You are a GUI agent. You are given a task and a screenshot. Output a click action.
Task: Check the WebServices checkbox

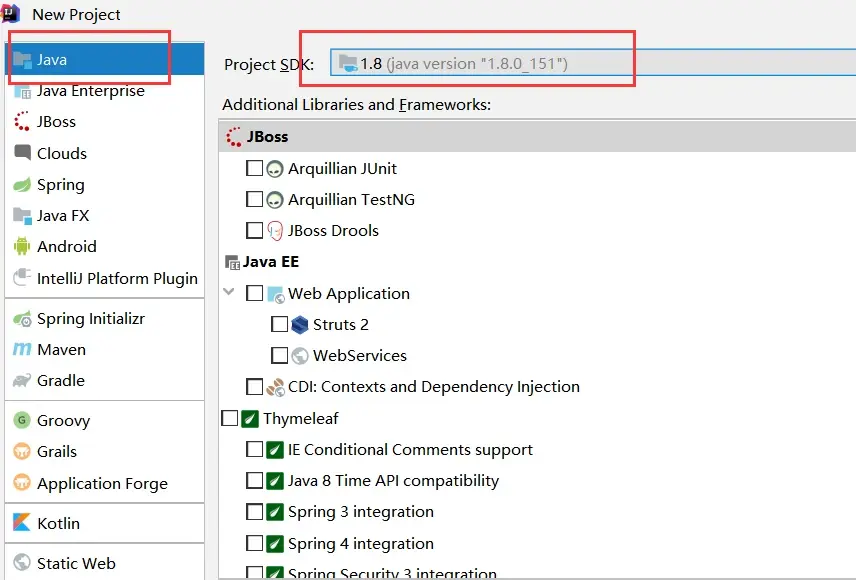point(280,356)
